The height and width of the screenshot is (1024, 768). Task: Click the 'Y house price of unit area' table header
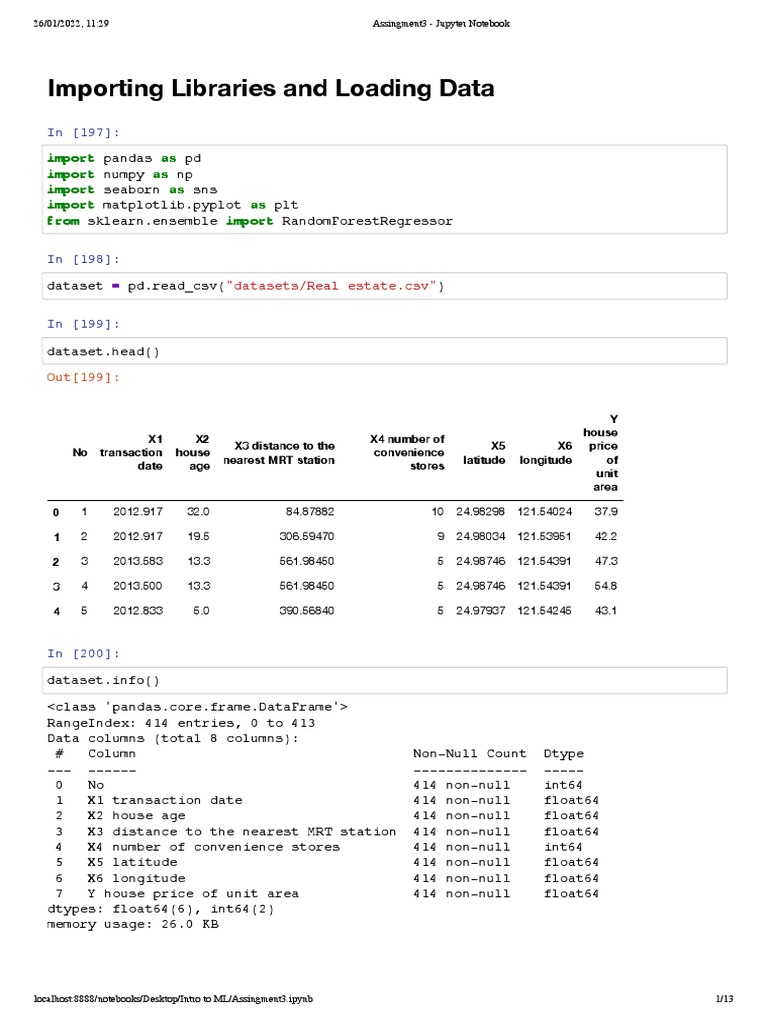point(601,453)
